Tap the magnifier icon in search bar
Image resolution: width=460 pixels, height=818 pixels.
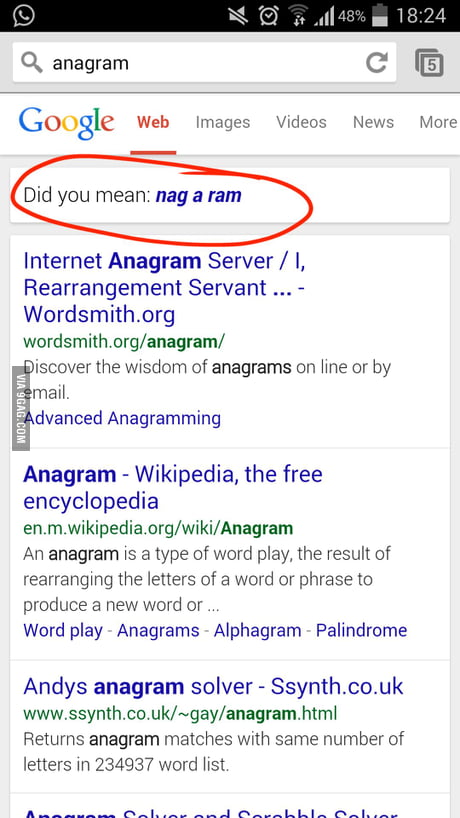click(32, 63)
